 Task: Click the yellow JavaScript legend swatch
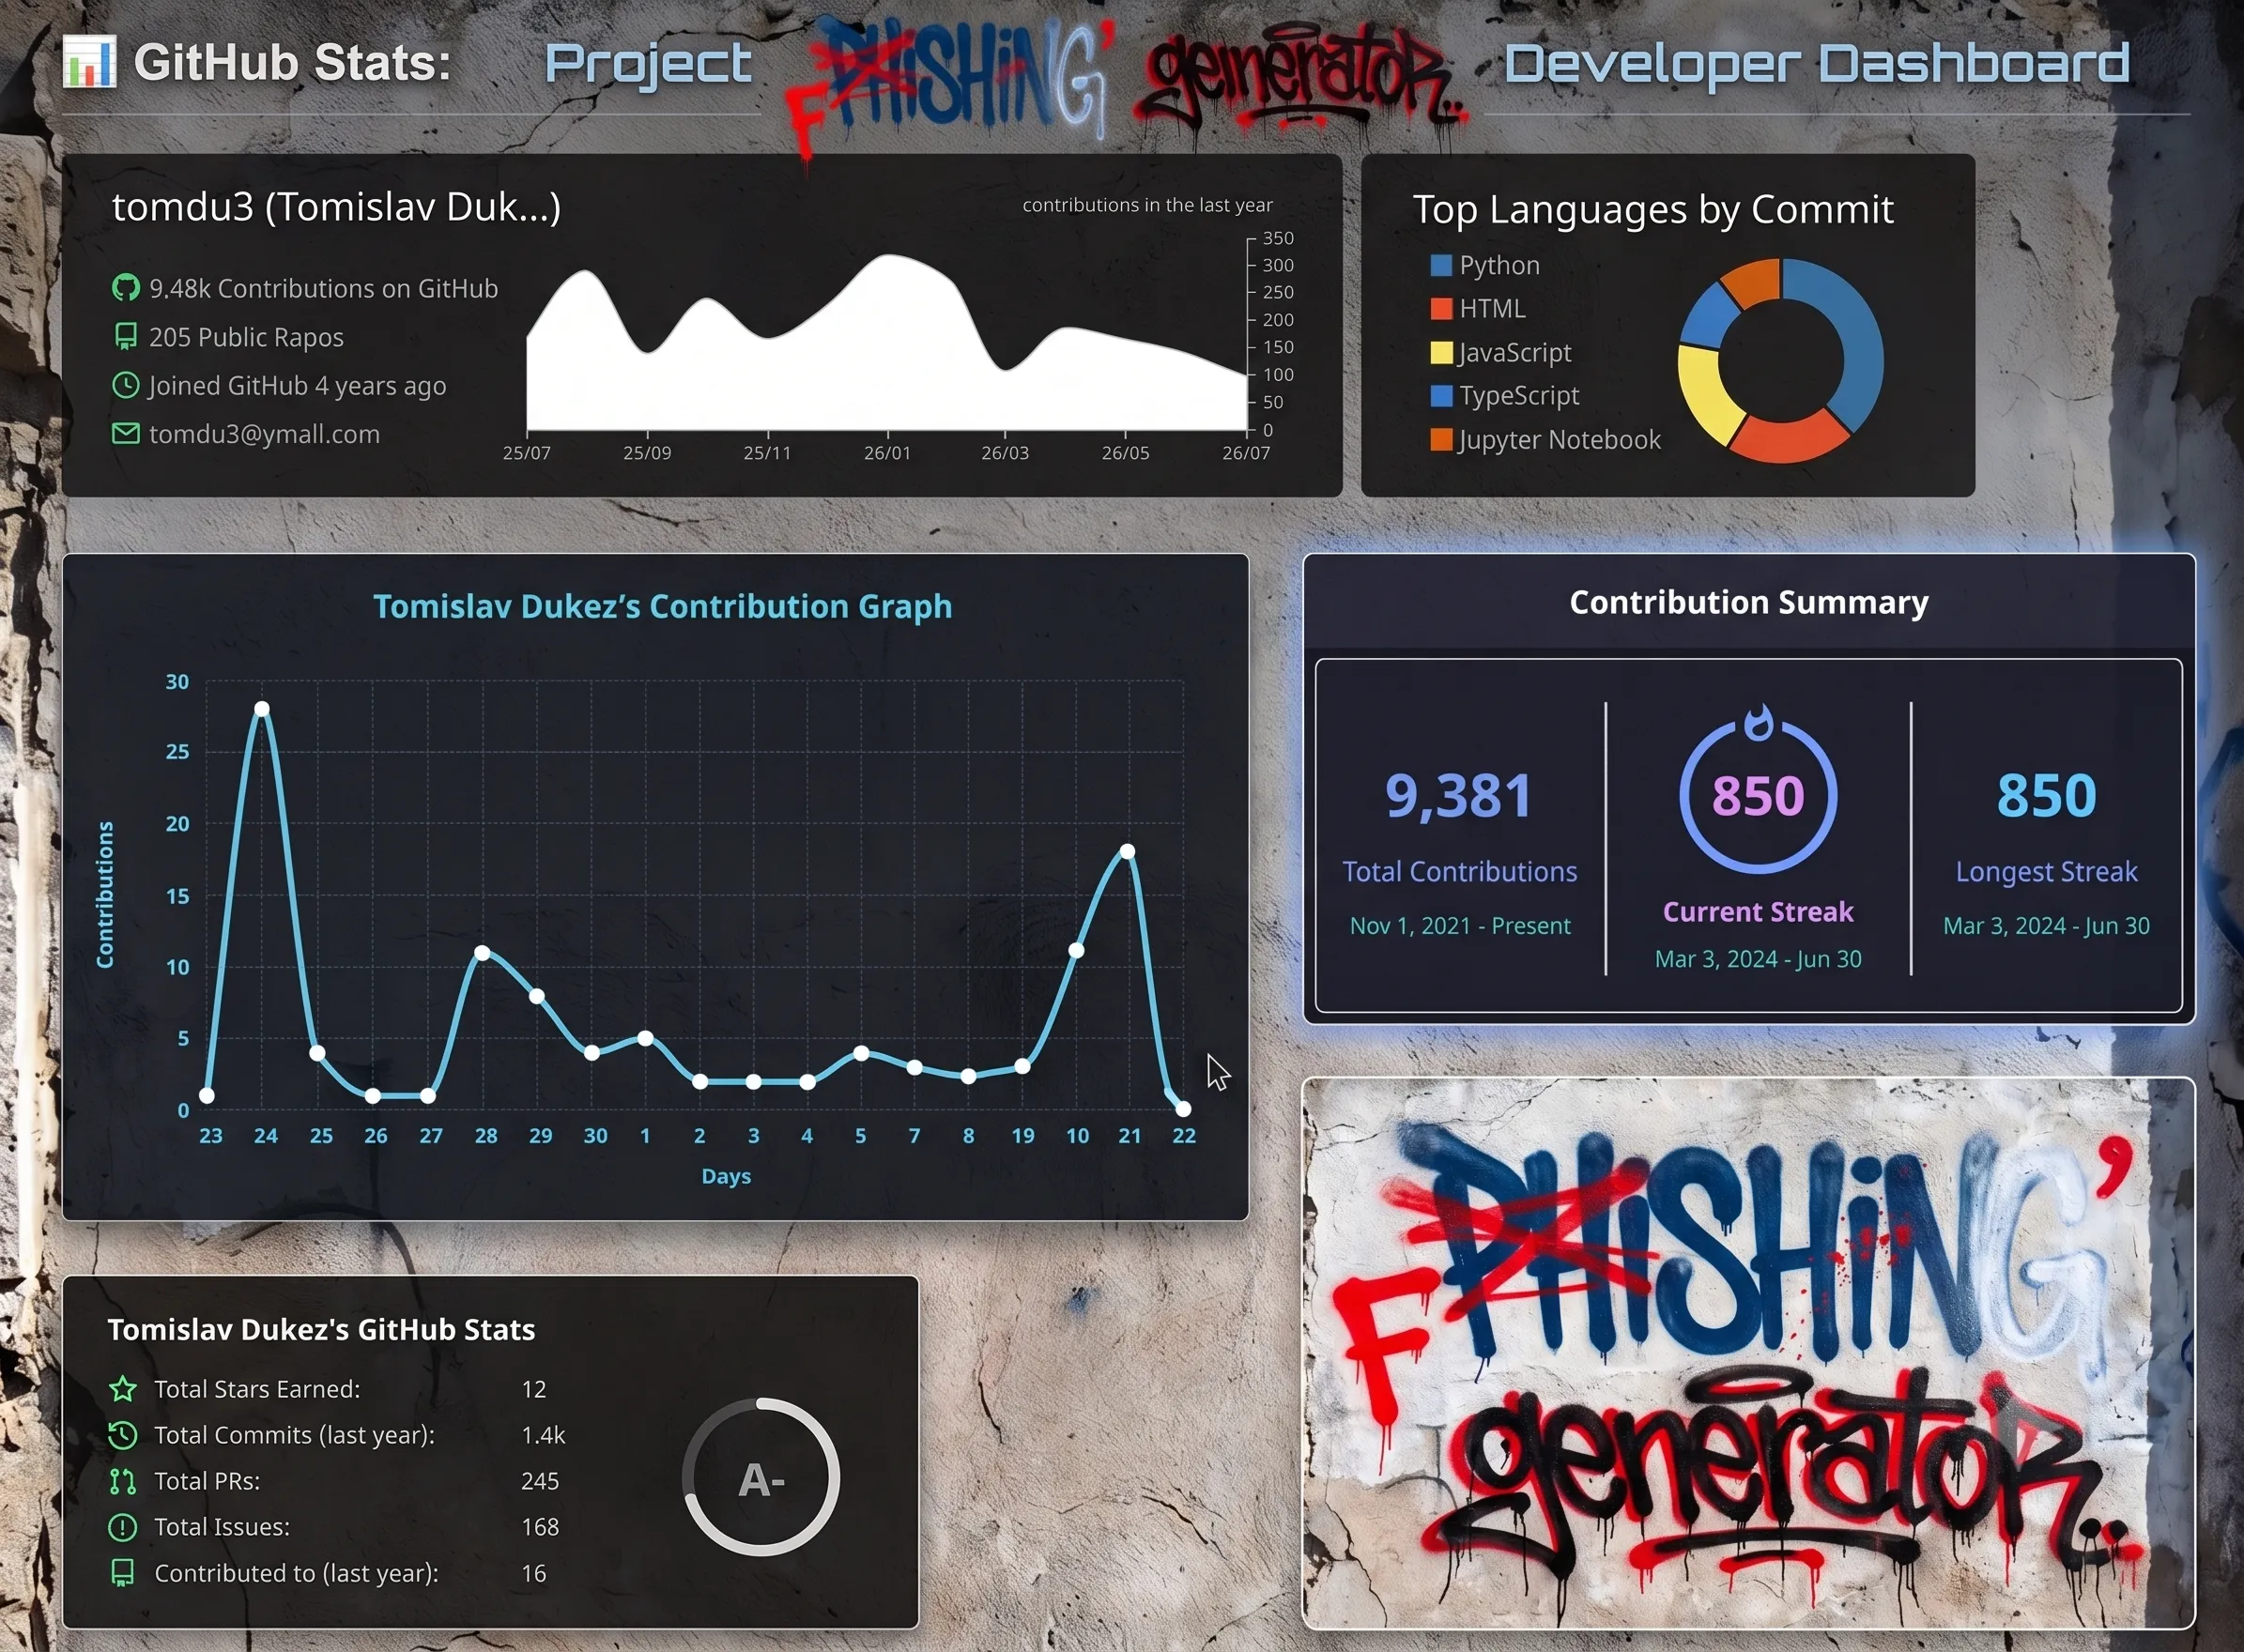1441,352
